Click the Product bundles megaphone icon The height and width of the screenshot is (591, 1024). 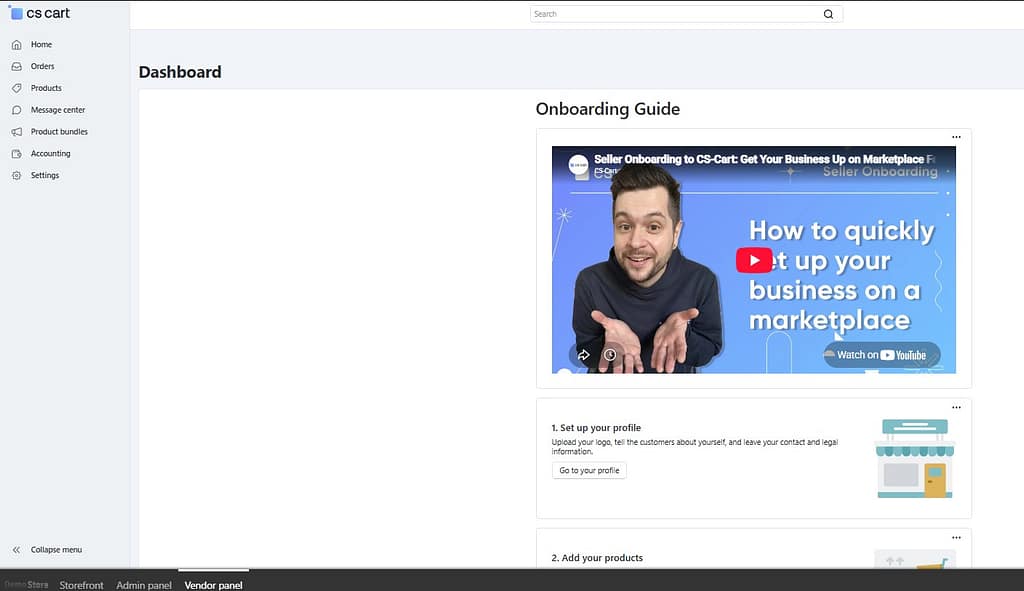17,132
